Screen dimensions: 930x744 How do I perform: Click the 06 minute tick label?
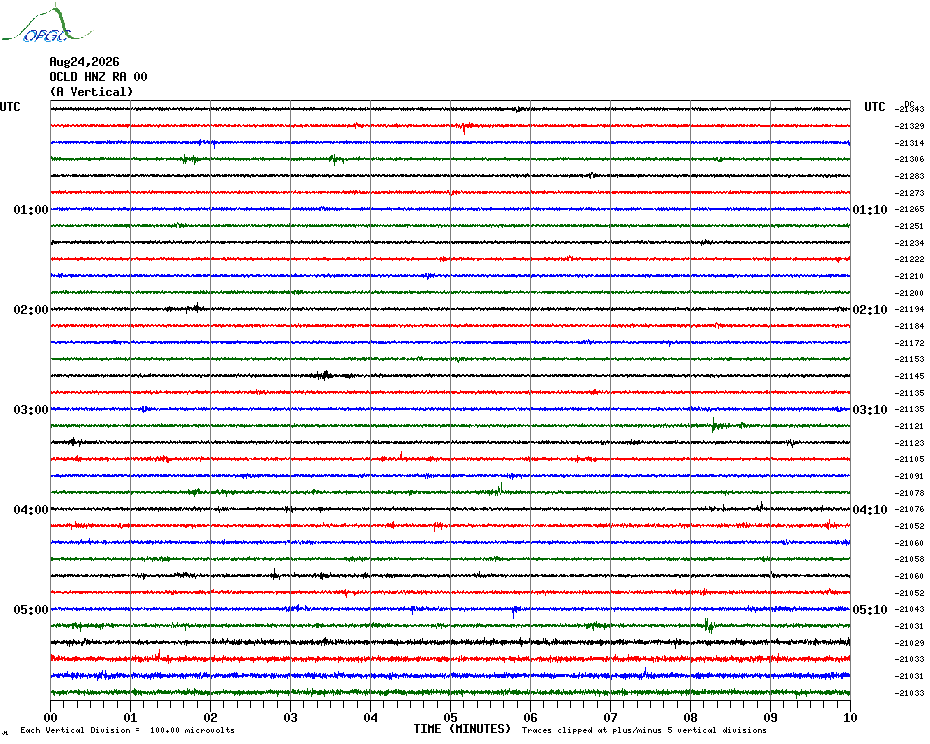(530, 717)
